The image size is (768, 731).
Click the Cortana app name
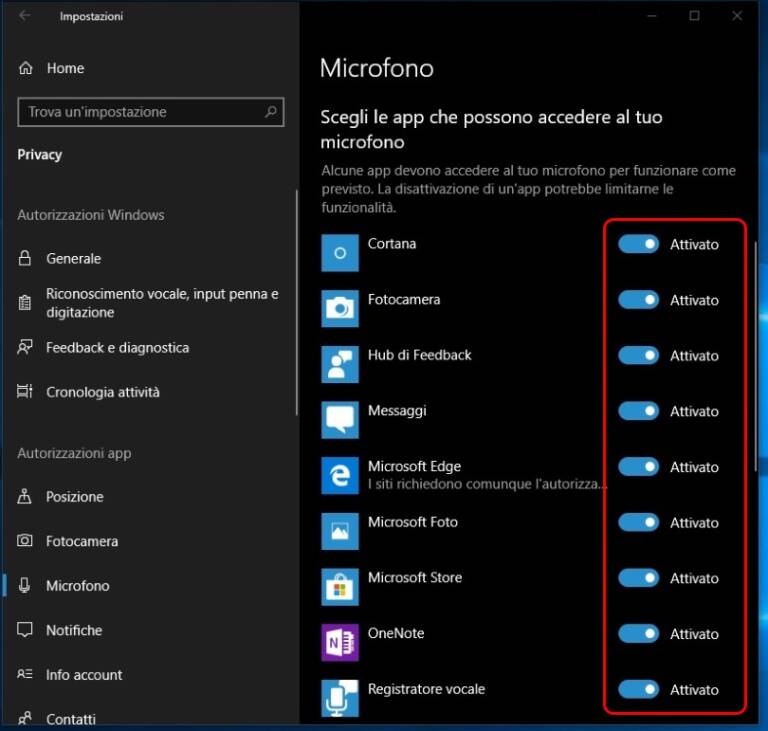[x=392, y=244]
